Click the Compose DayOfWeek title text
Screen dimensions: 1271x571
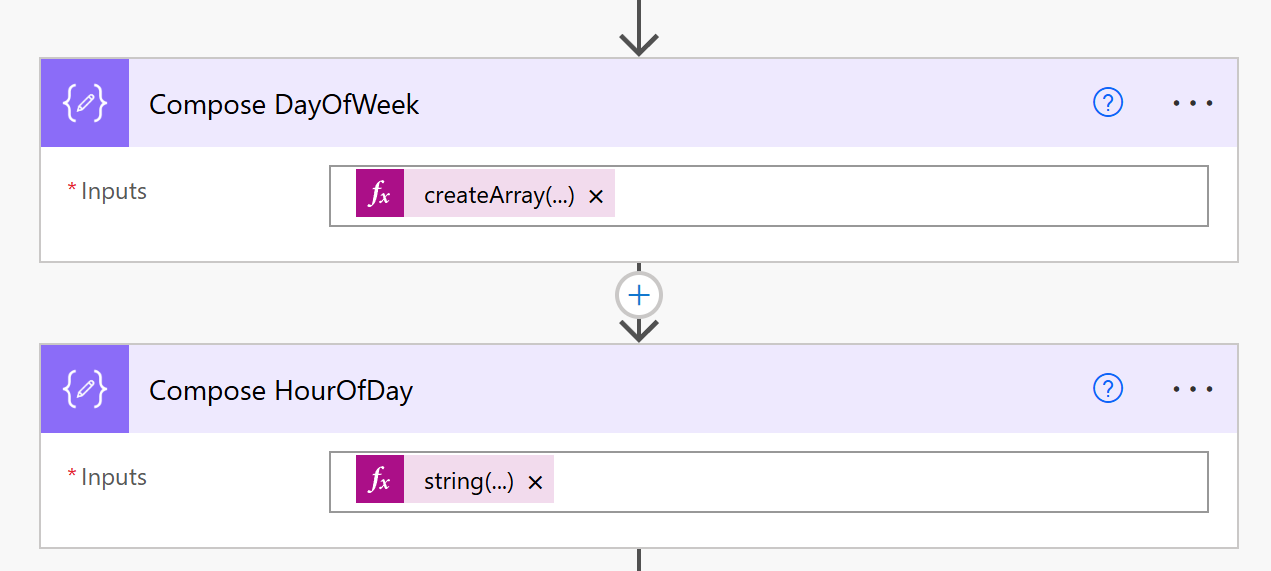coord(284,105)
